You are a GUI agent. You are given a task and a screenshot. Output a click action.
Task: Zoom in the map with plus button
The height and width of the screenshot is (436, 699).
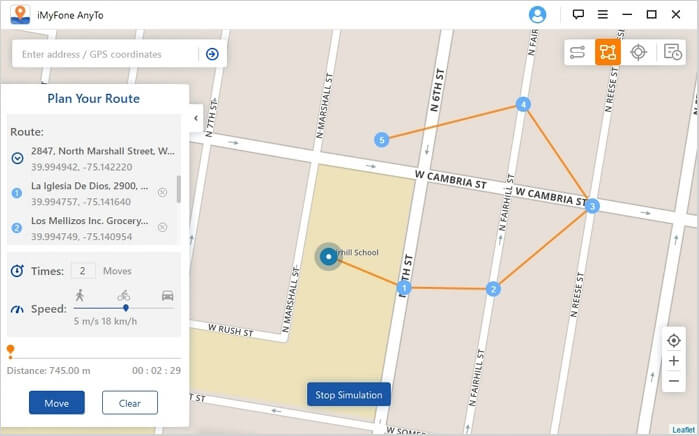coord(674,361)
